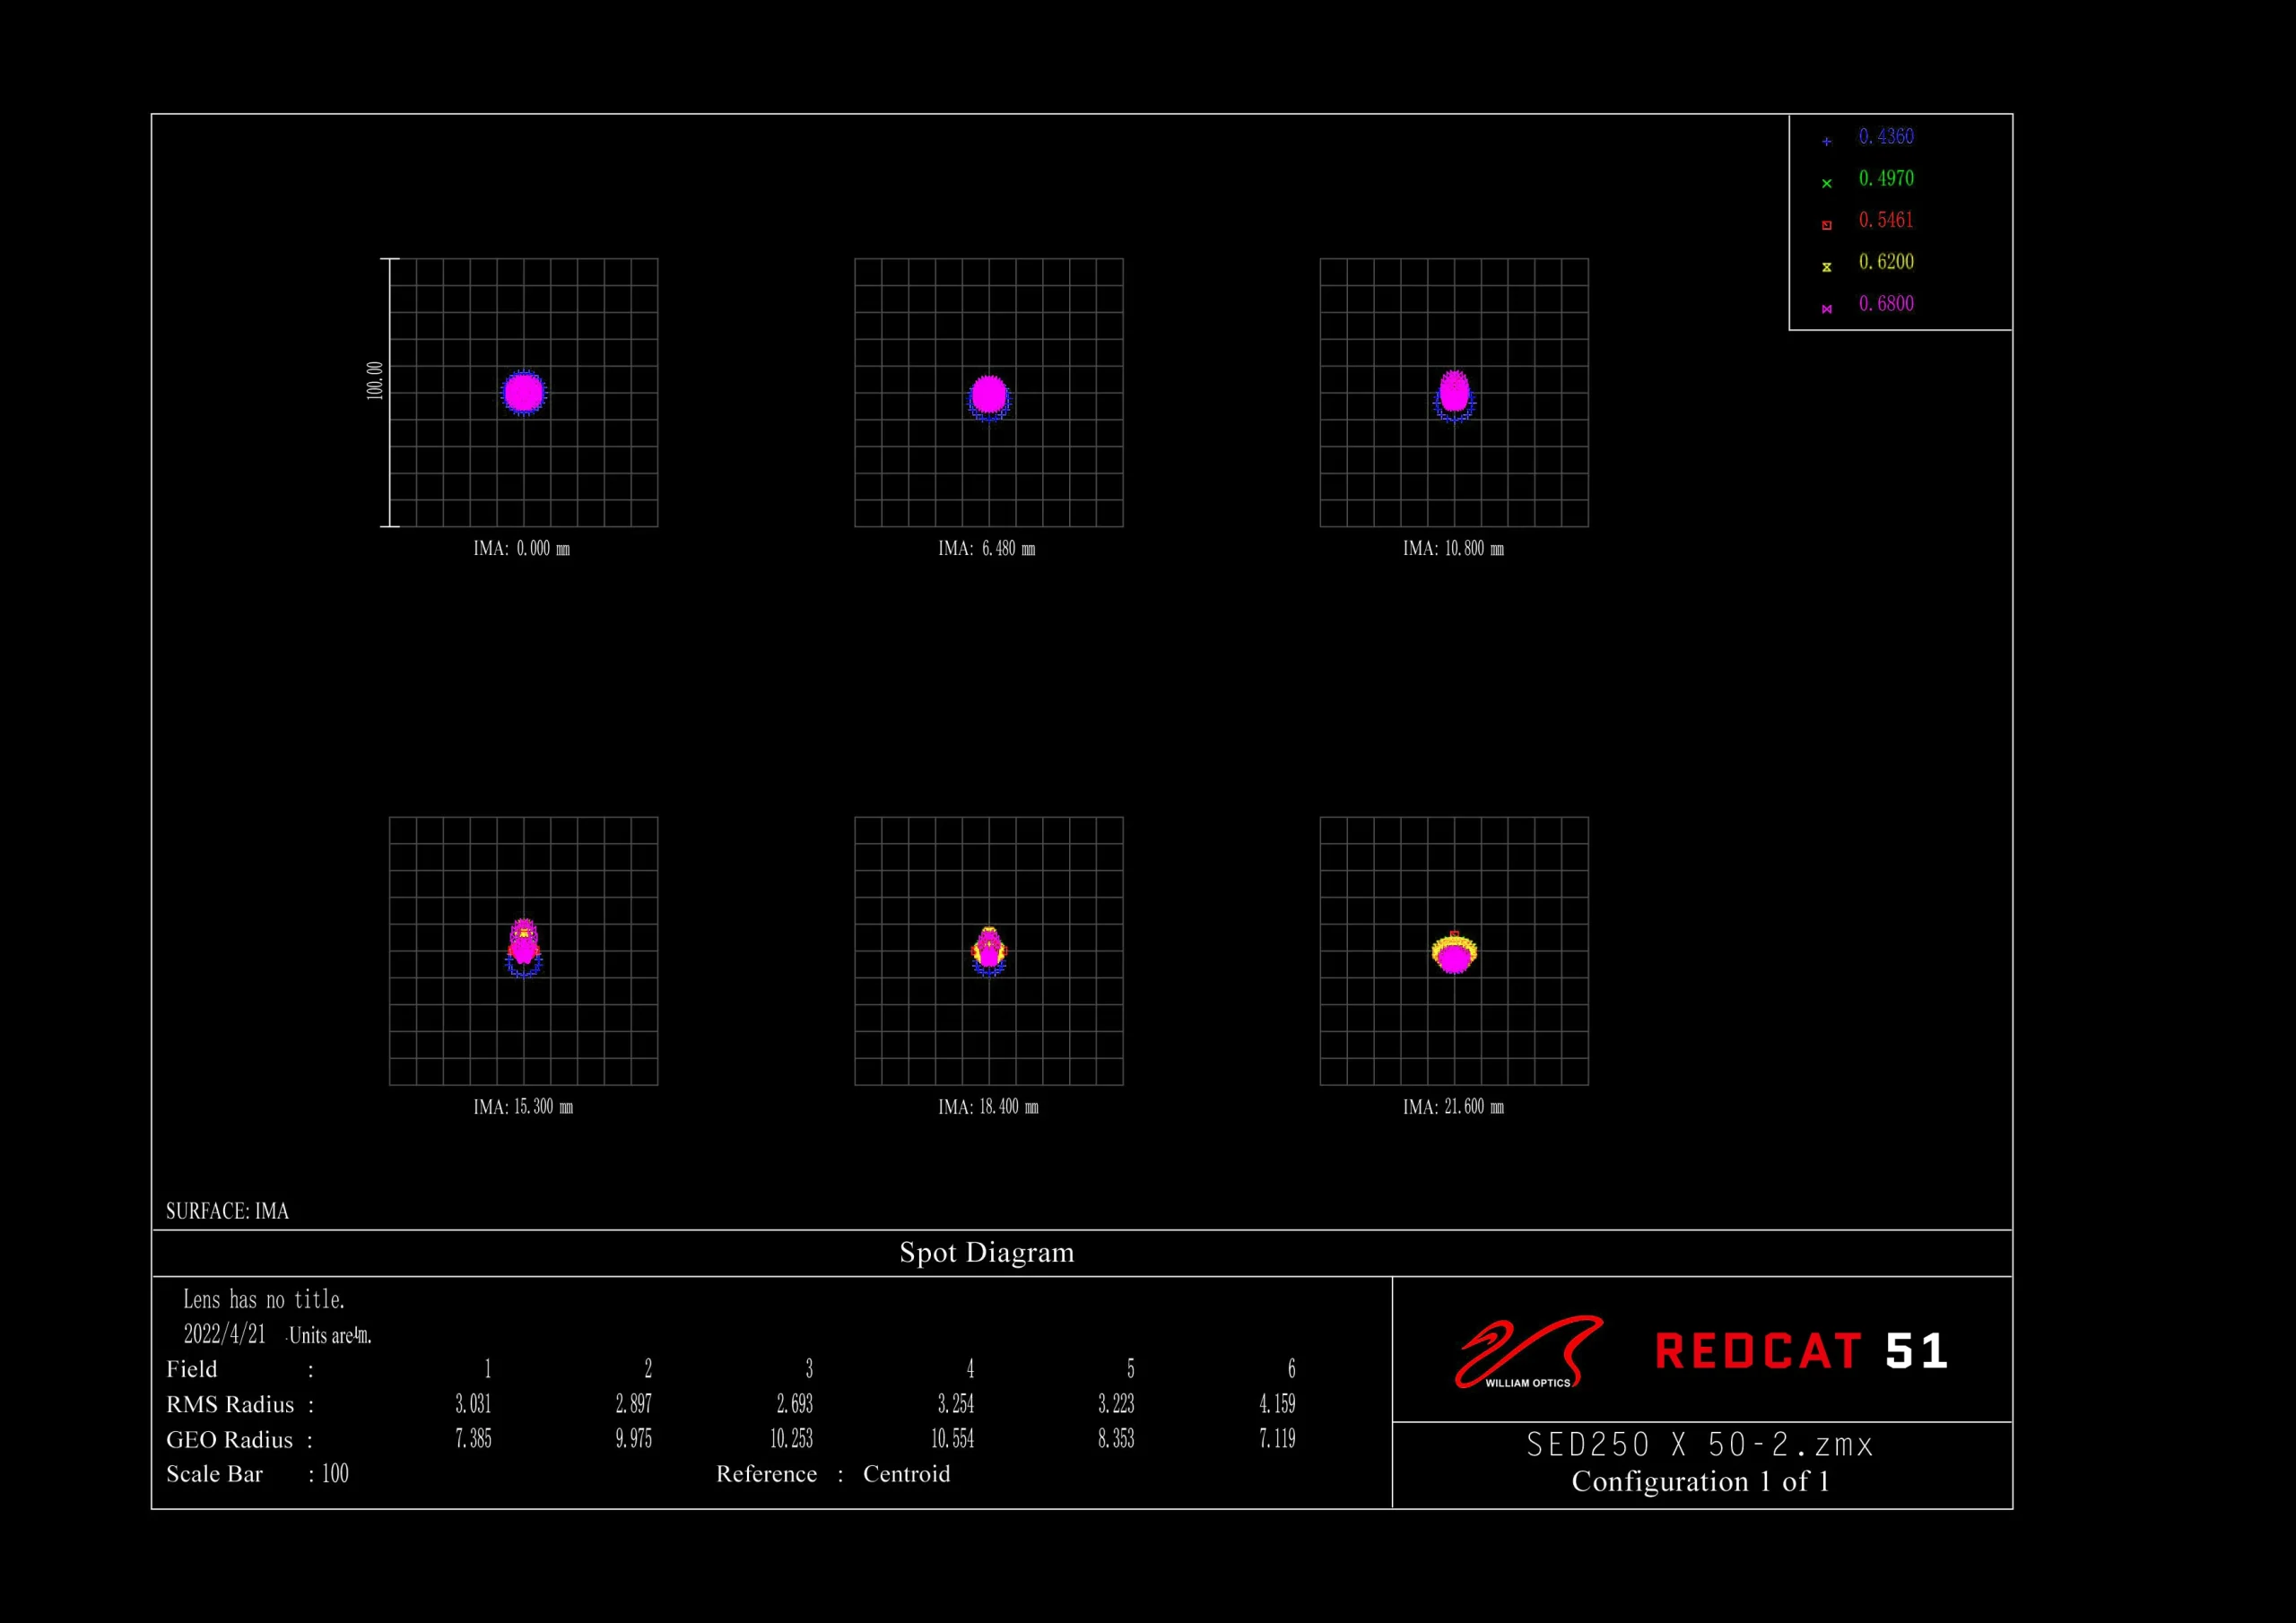Click the William Optics cat logo
The image size is (2296, 1623).
(1528, 1352)
